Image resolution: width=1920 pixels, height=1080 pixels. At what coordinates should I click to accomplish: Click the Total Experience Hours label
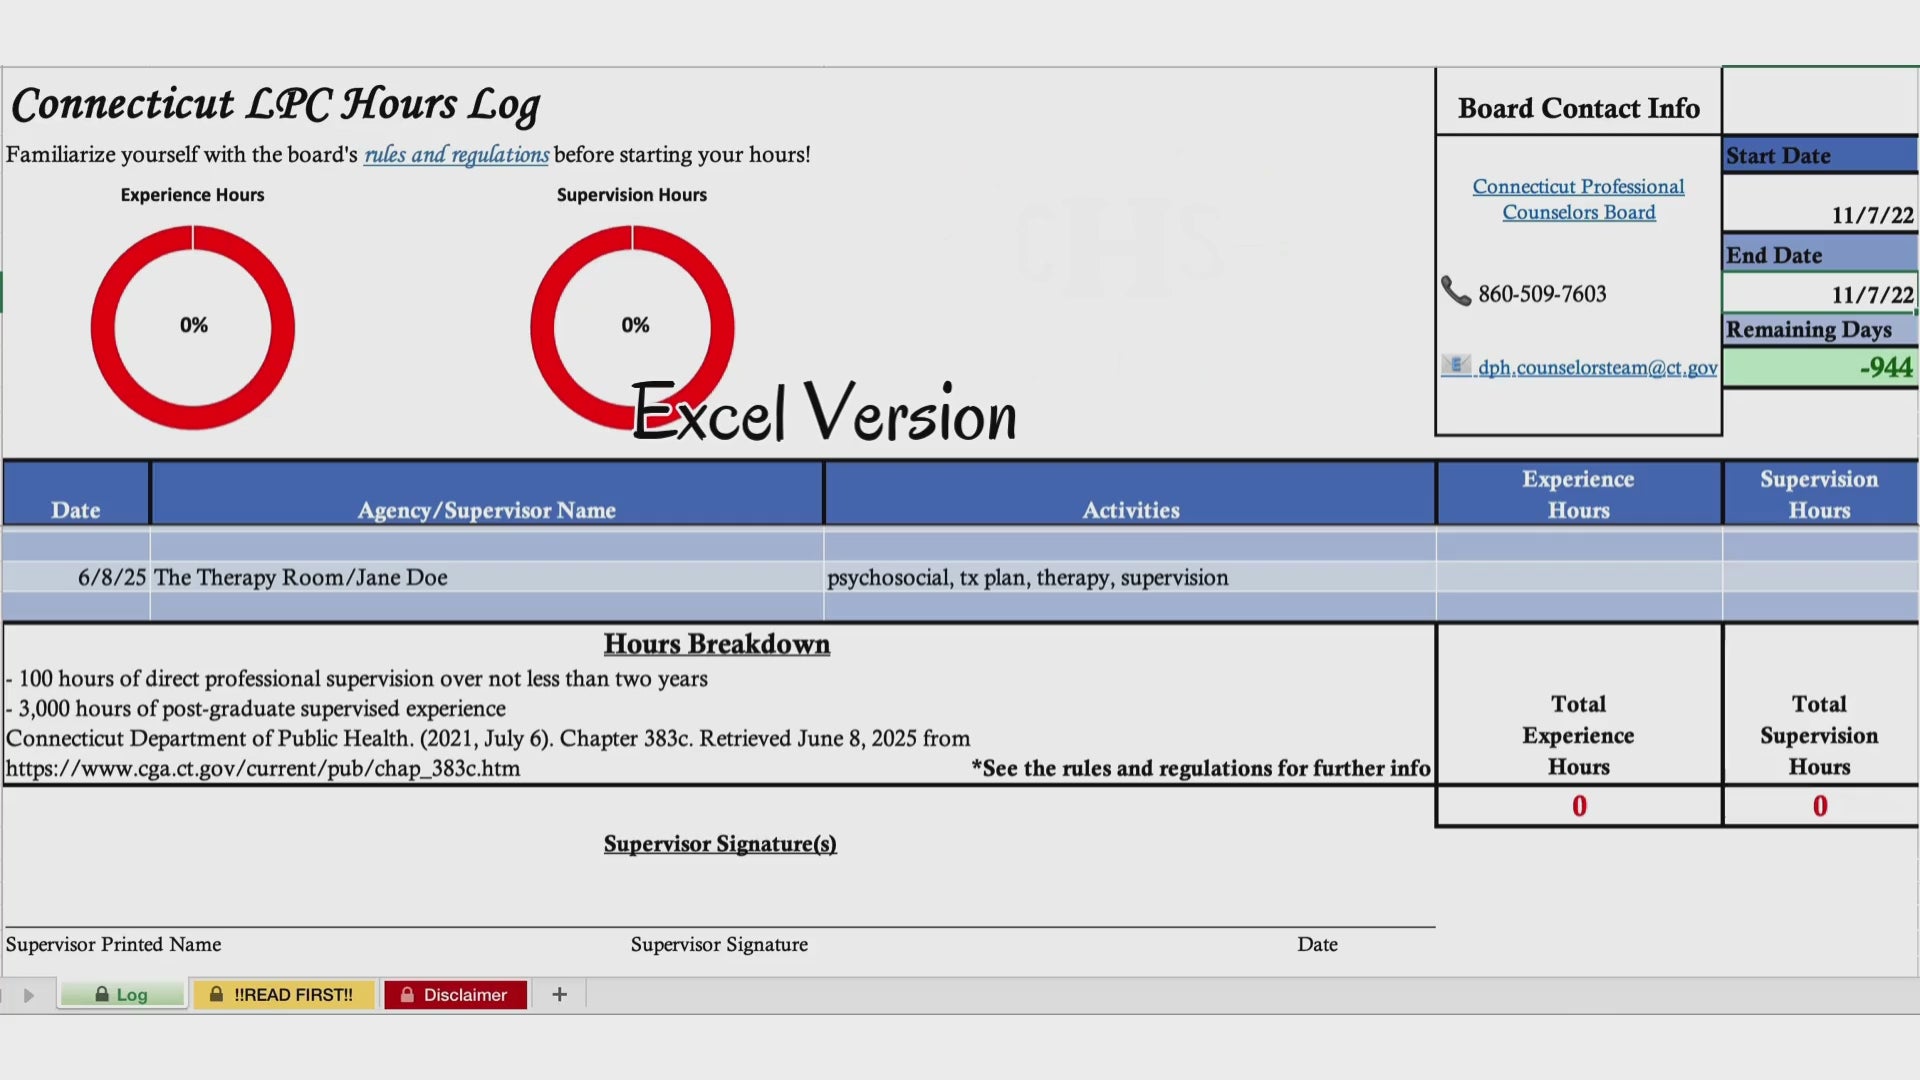pos(1579,735)
